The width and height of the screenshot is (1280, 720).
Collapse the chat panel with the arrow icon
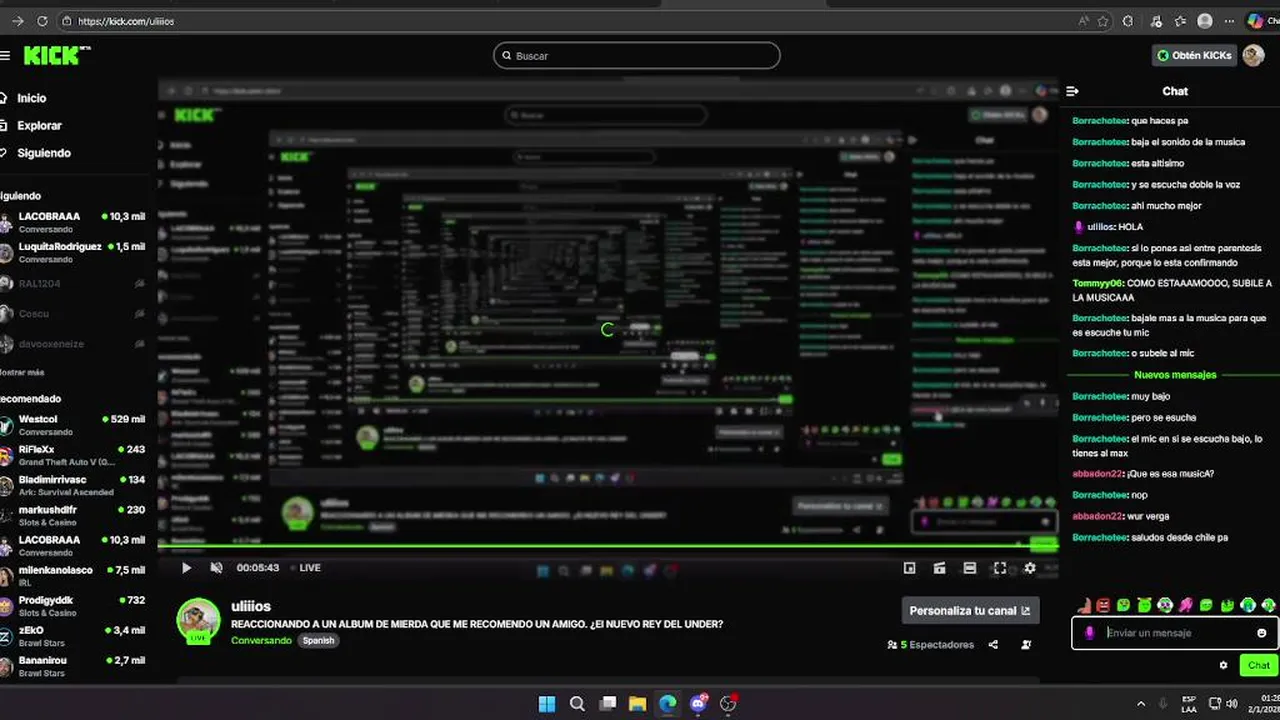(1072, 91)
